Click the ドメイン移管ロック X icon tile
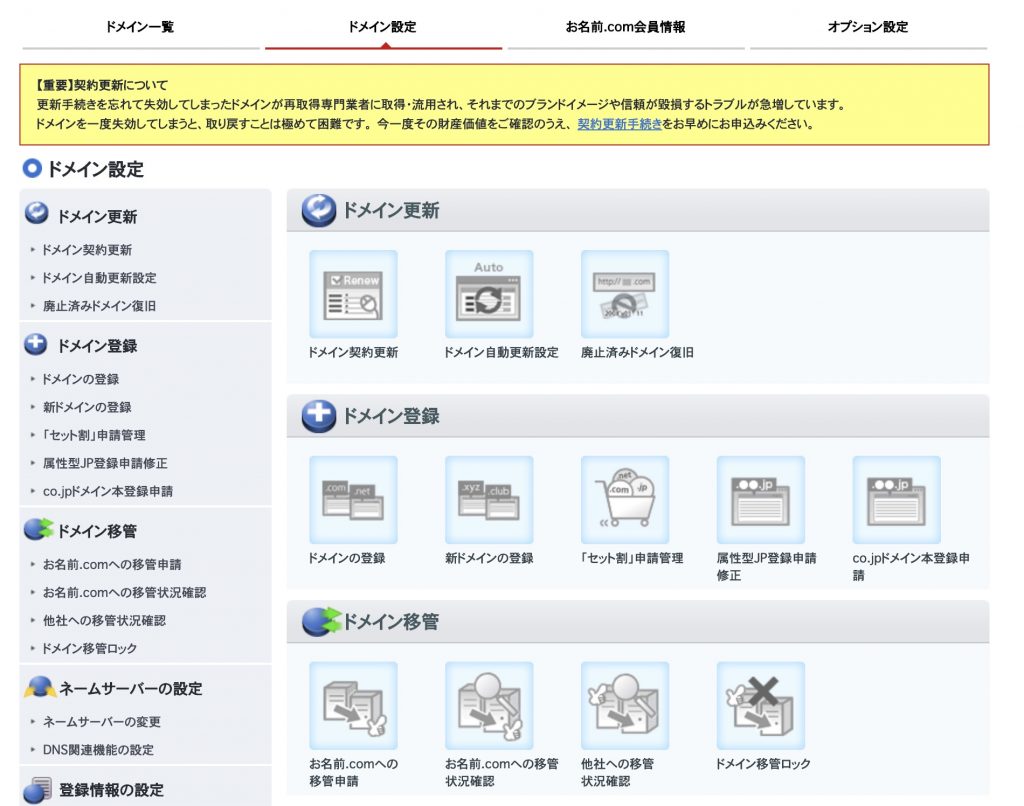1024x806 pixels. (x=761, y=705)
